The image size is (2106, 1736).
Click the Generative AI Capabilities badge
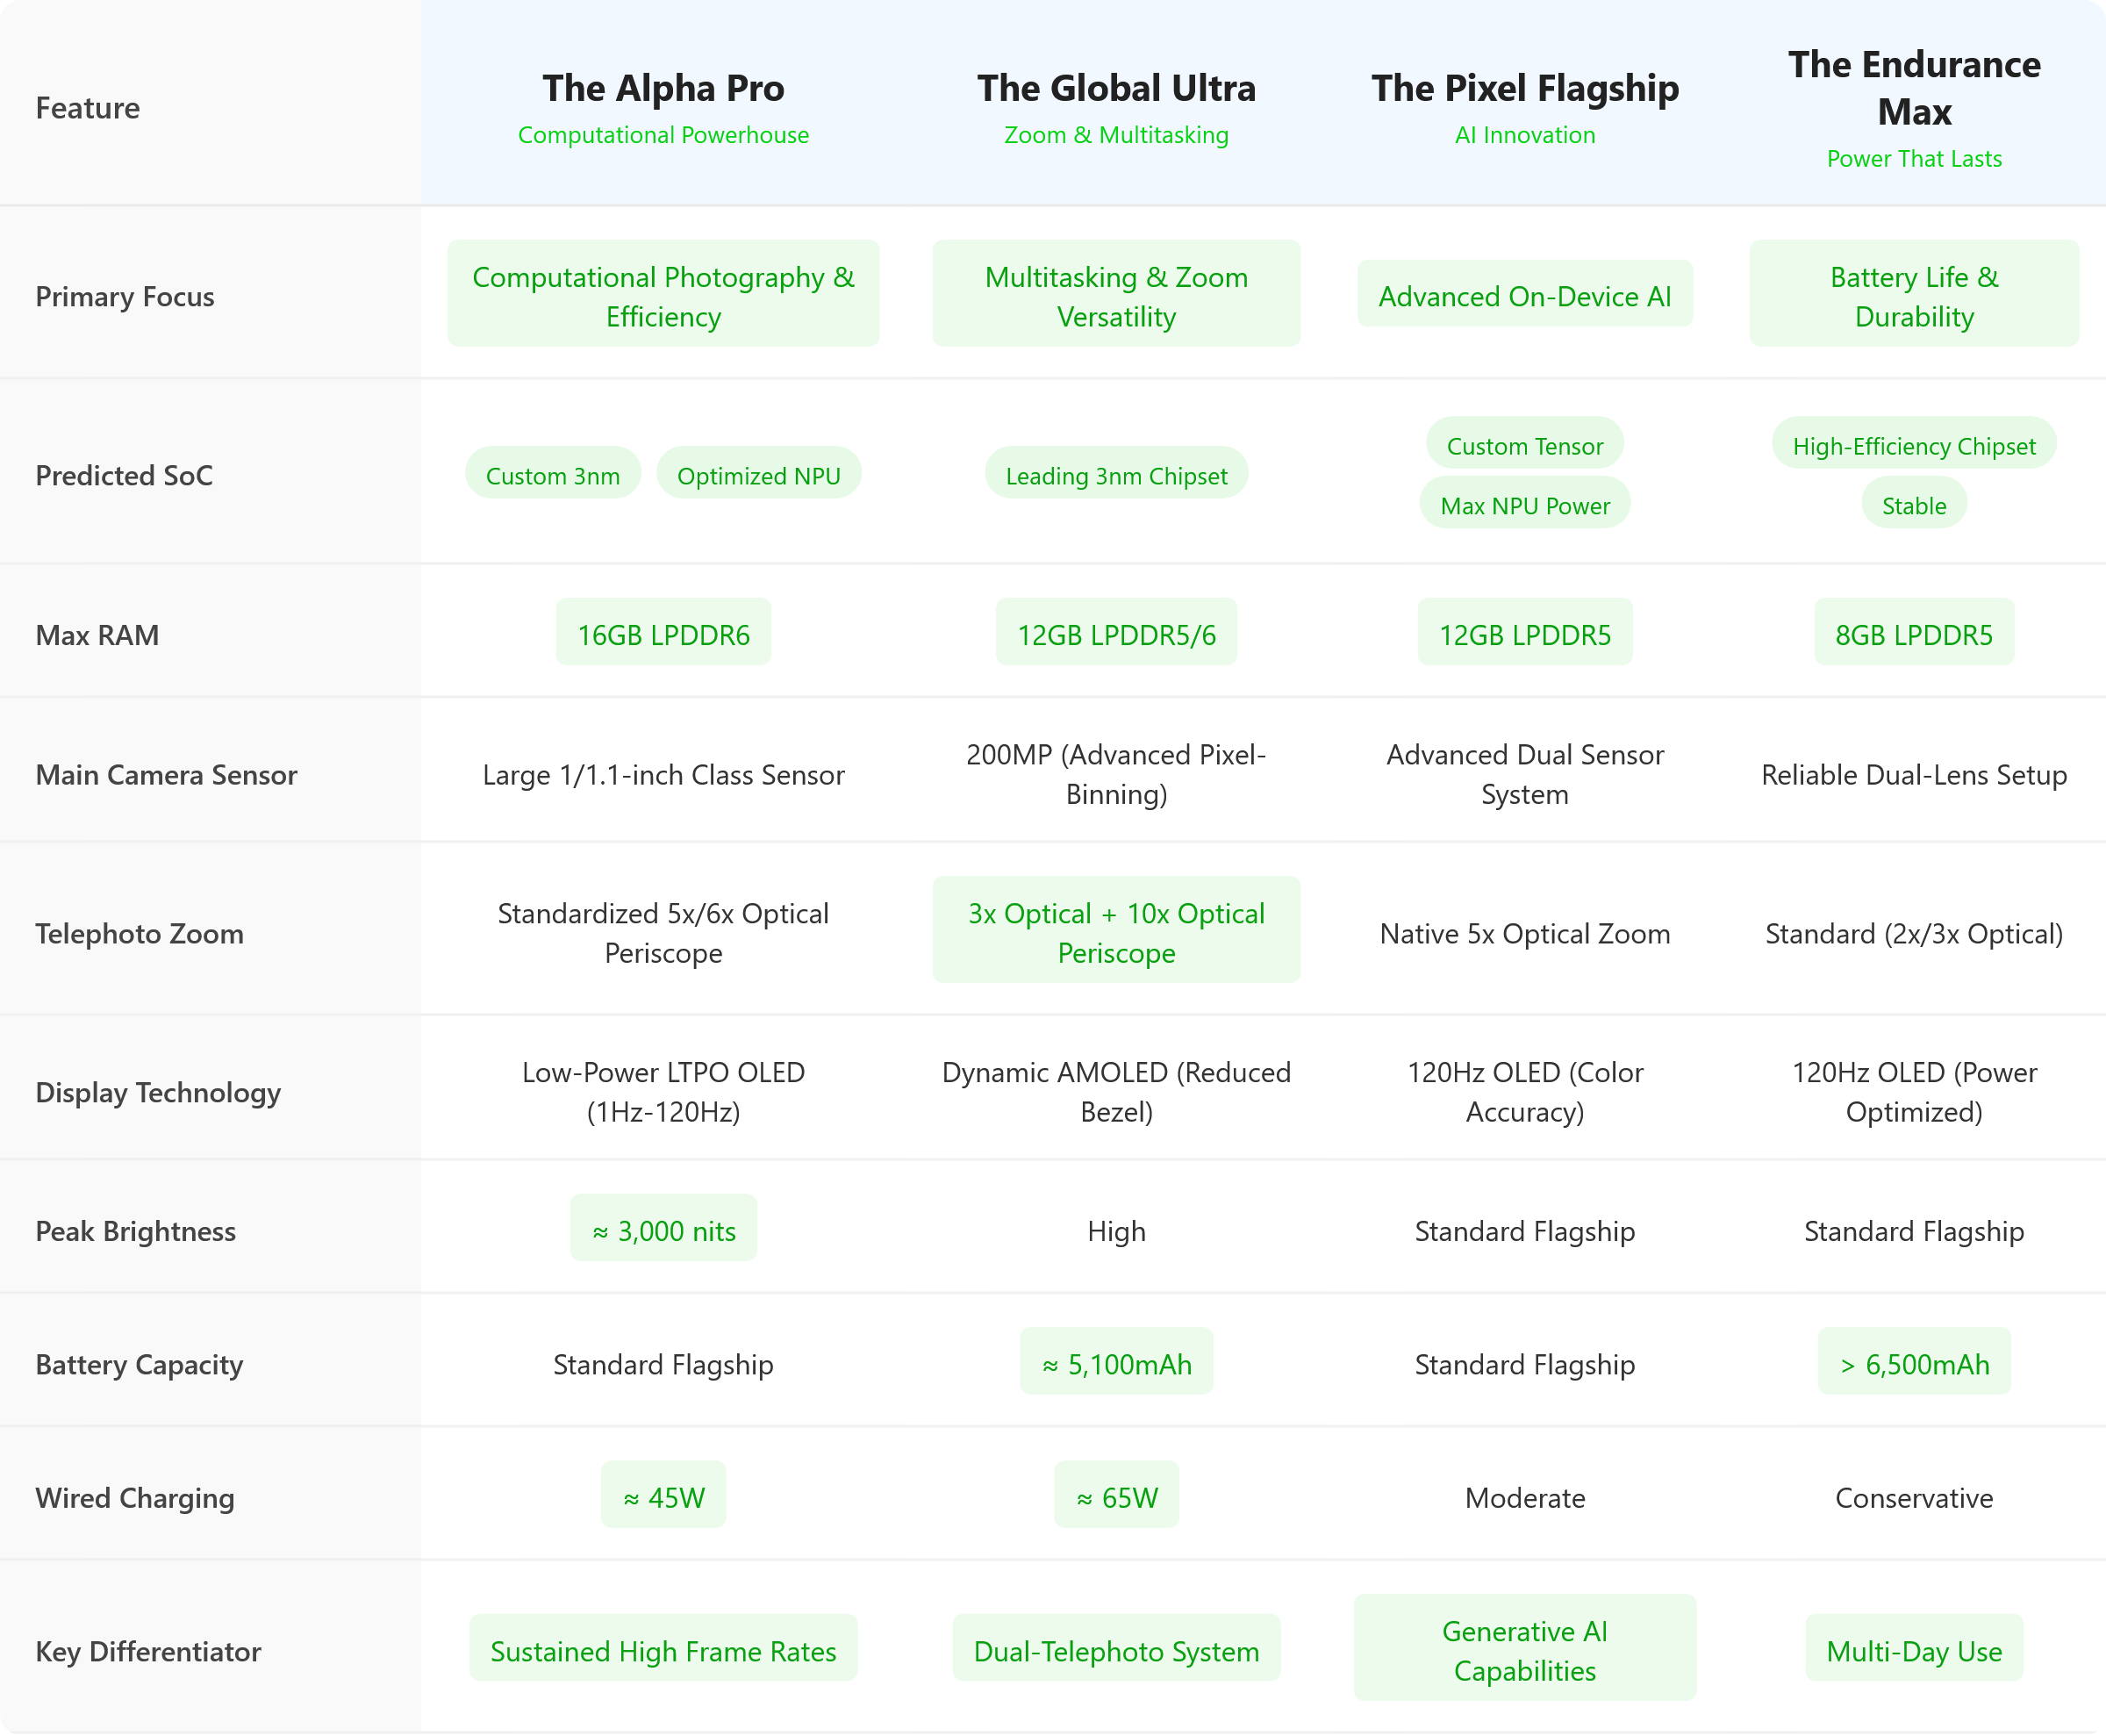click(1524, 1650)
